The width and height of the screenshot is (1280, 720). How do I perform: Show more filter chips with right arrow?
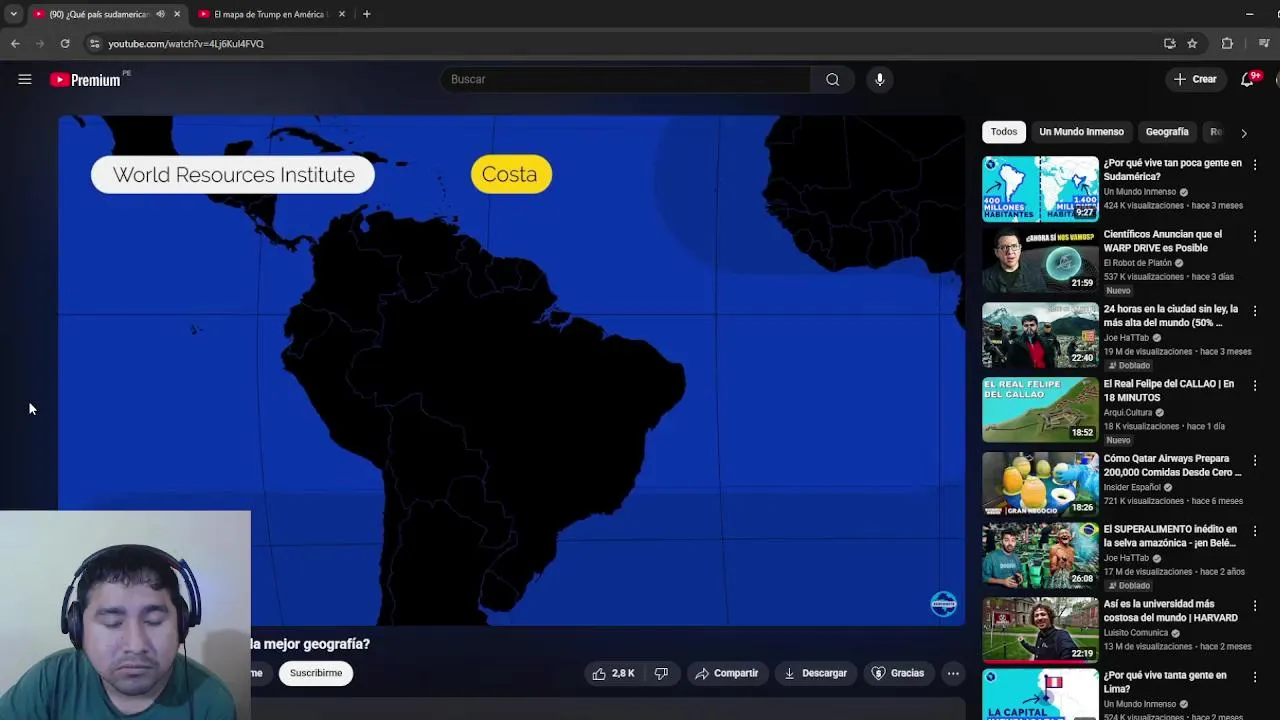coord(1243,132)
